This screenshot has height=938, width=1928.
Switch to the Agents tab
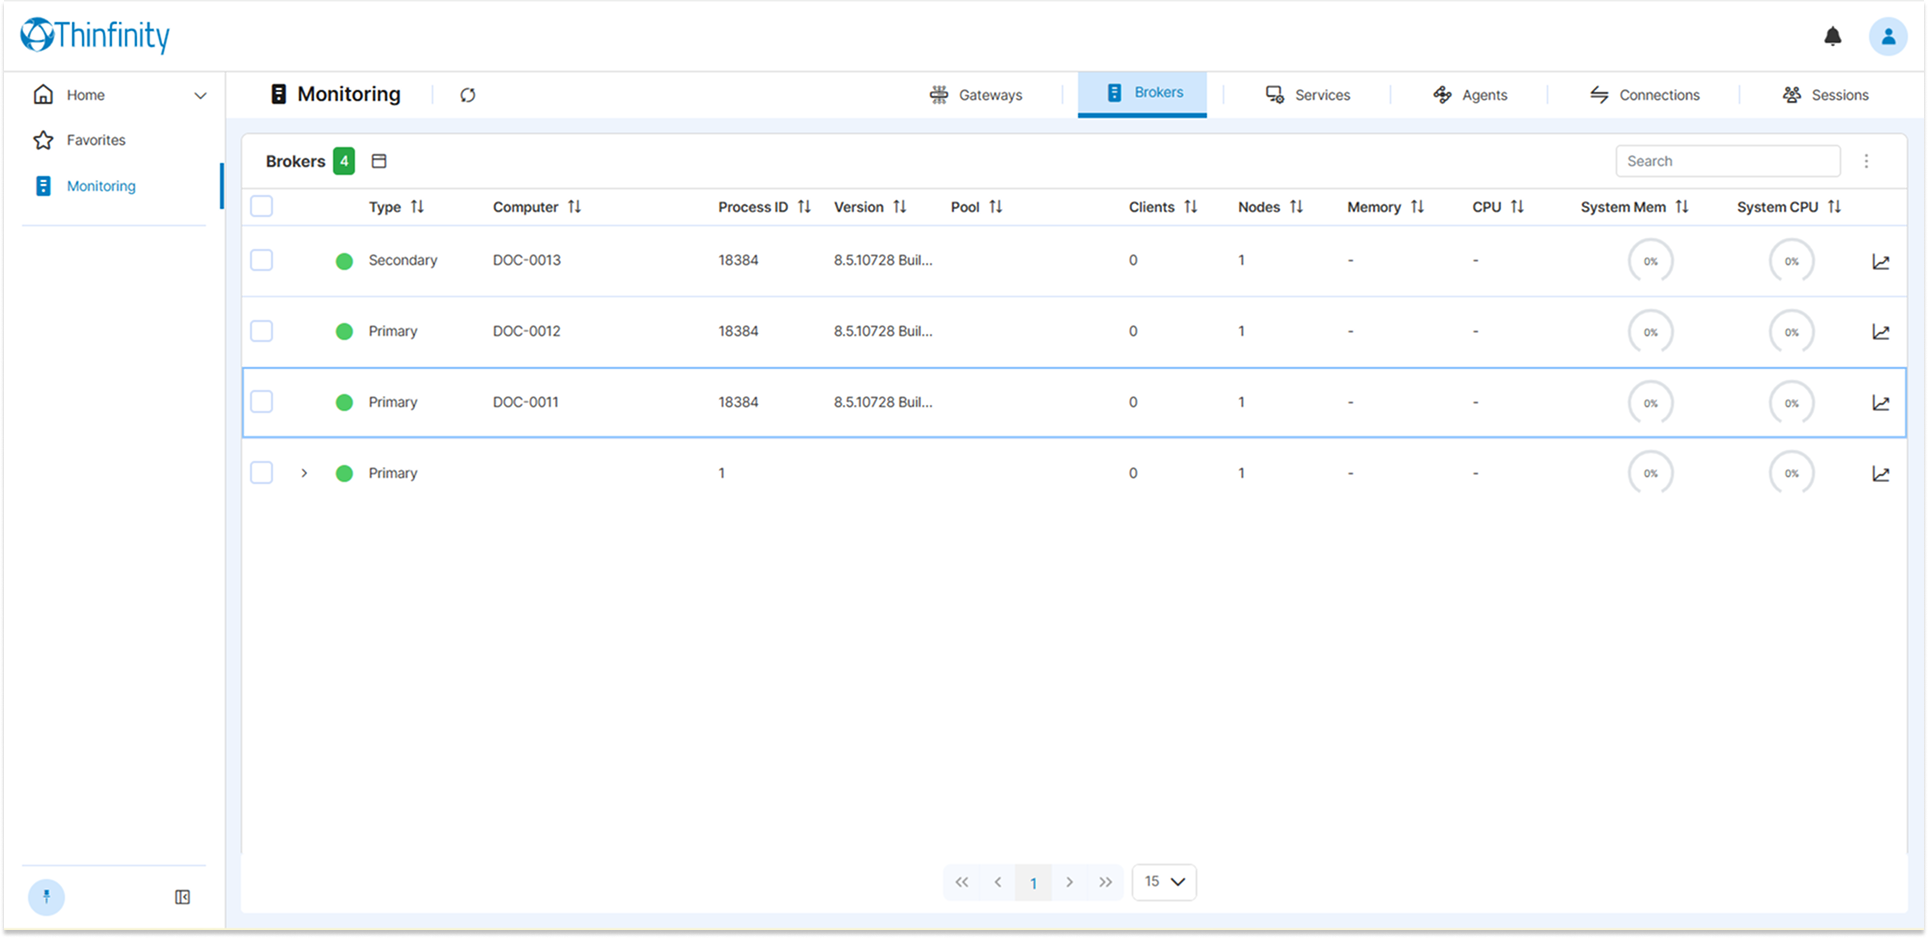click(1470, 95)
